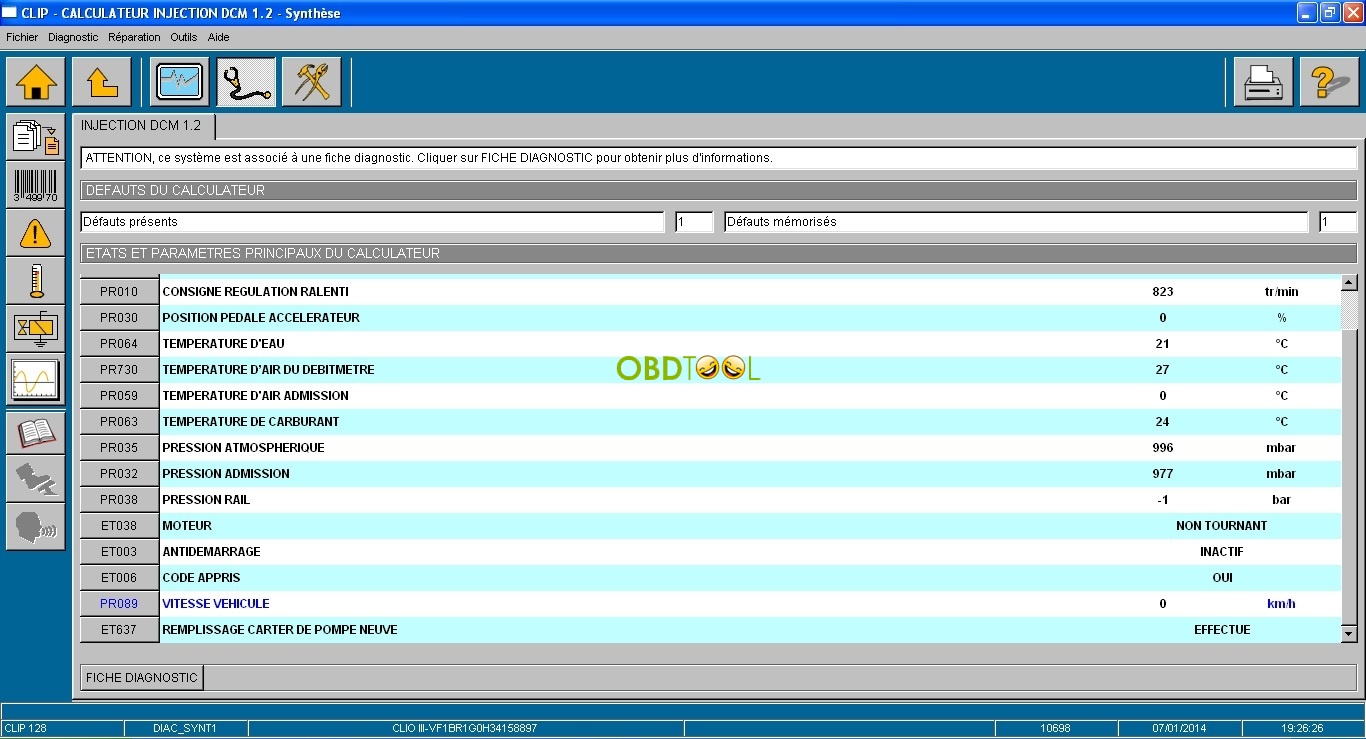The width and height of the screenshot is (1366, 739).
Task: Open the oscilloscope graph sidebar view
Action: point(35,379)
